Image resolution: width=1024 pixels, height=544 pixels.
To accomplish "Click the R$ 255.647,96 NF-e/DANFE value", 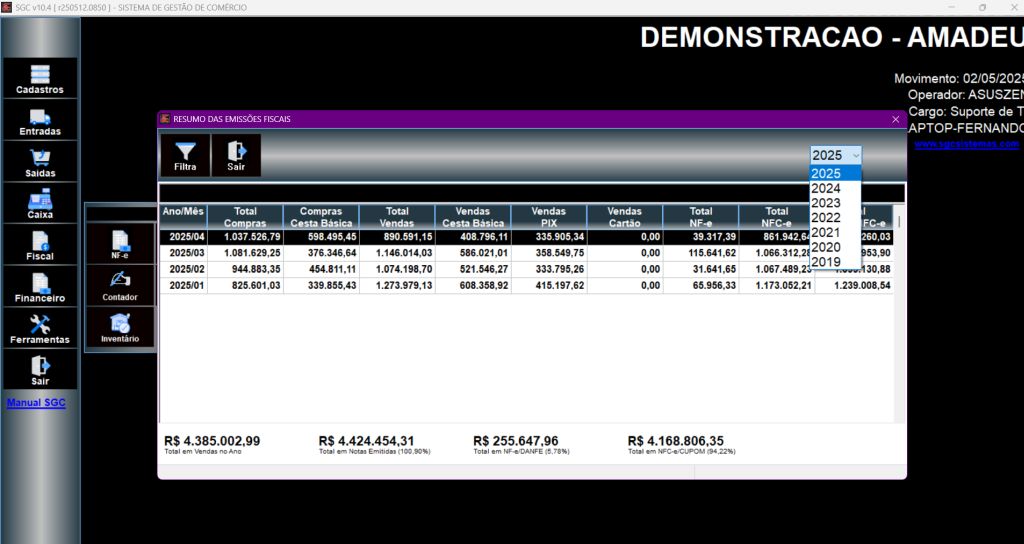I will click(516, 441).
